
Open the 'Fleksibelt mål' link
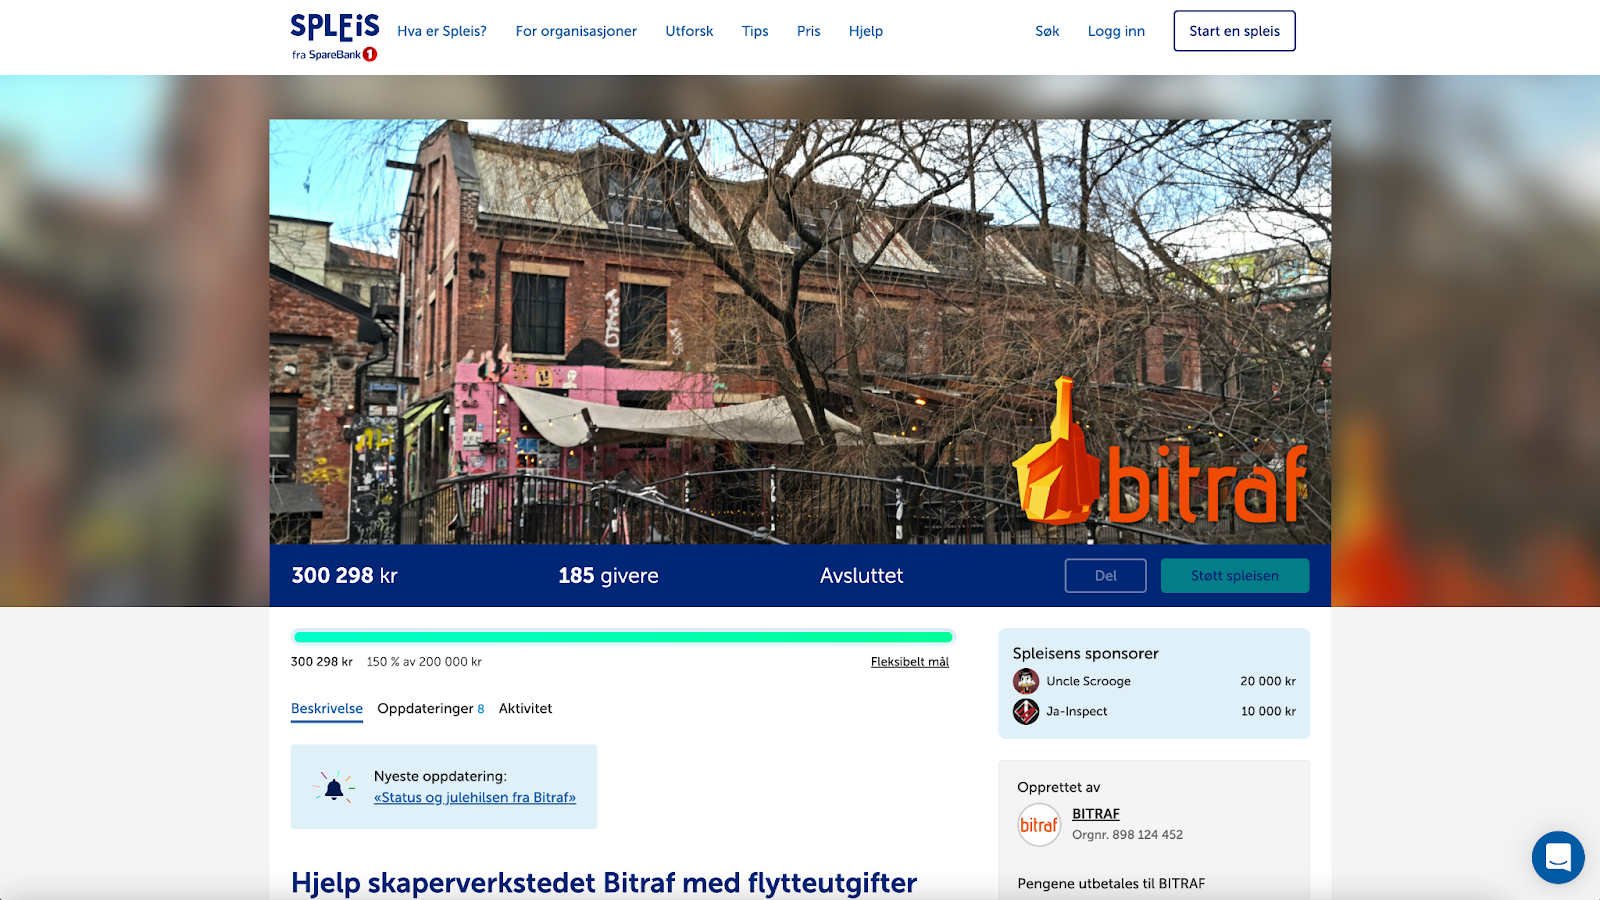click(909, 662)
